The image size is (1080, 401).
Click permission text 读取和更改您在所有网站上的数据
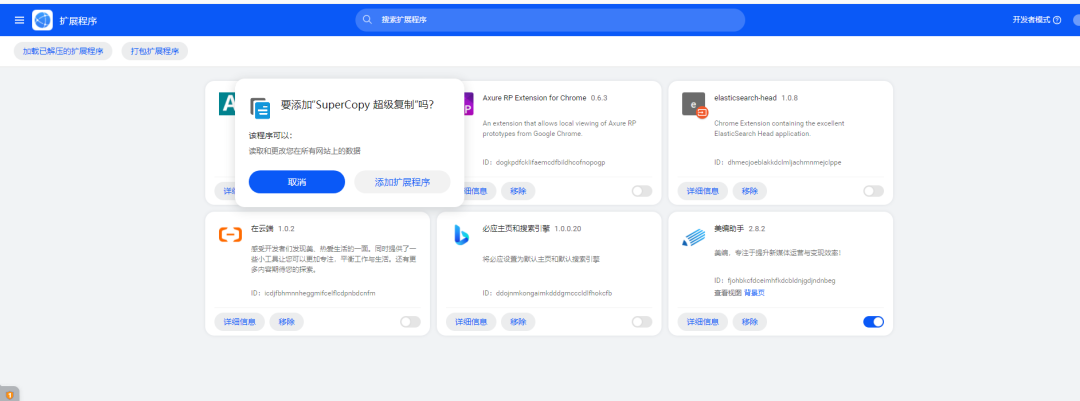pos(304,150)
